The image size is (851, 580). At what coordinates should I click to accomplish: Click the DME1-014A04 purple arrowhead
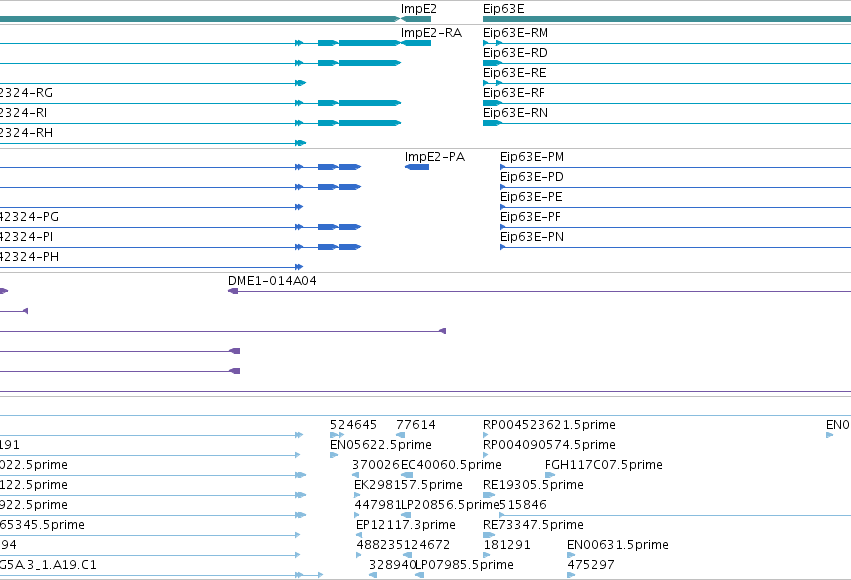coord(233,291)
